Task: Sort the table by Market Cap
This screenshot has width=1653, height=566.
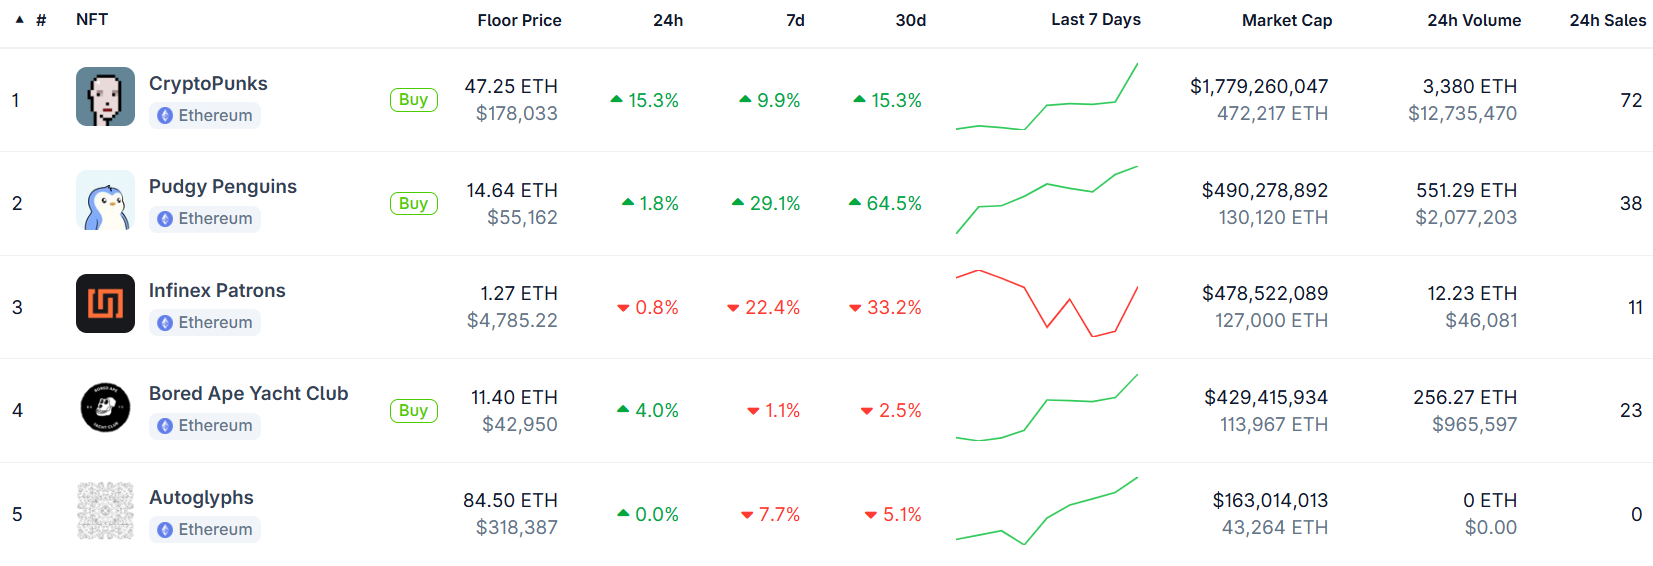Action: [x=1287, y=20]
